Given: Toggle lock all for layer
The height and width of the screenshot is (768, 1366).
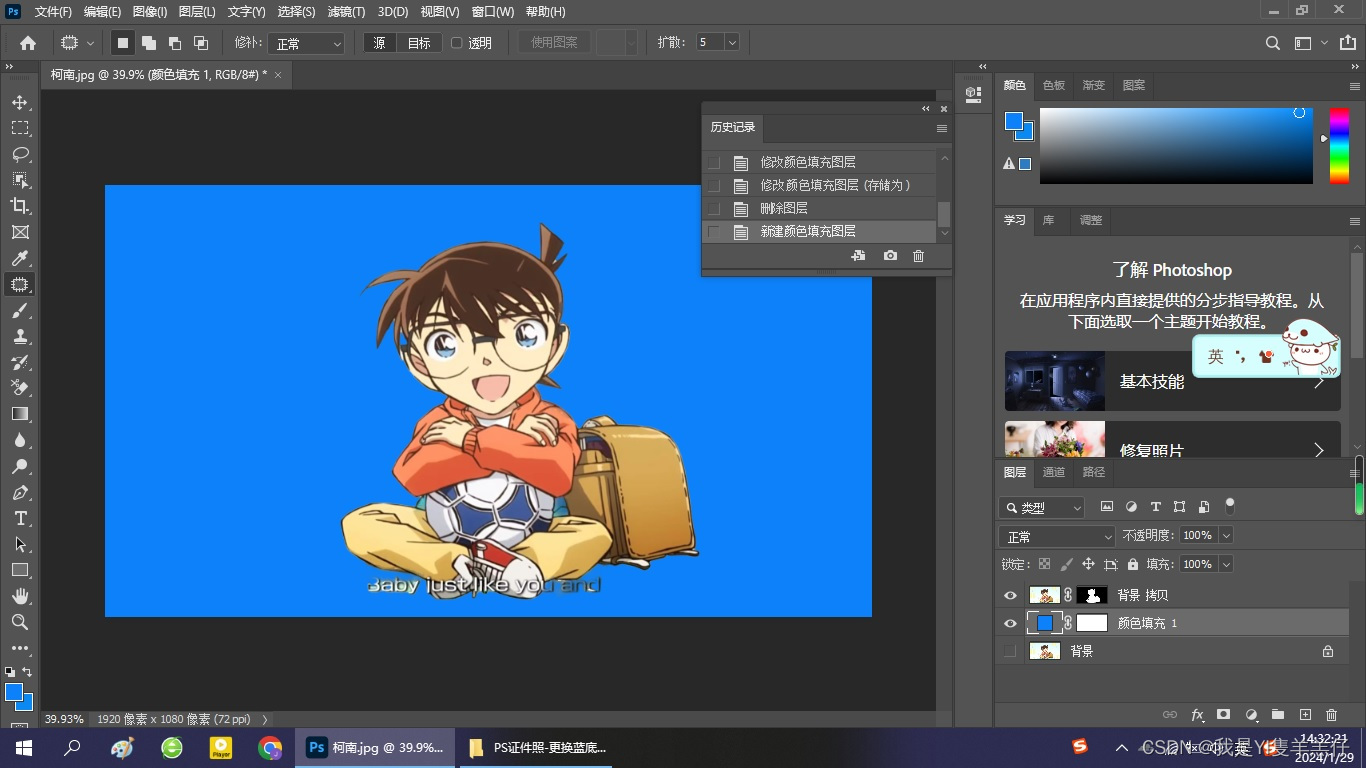Looking at the screenshot, I should (1133, 564).
